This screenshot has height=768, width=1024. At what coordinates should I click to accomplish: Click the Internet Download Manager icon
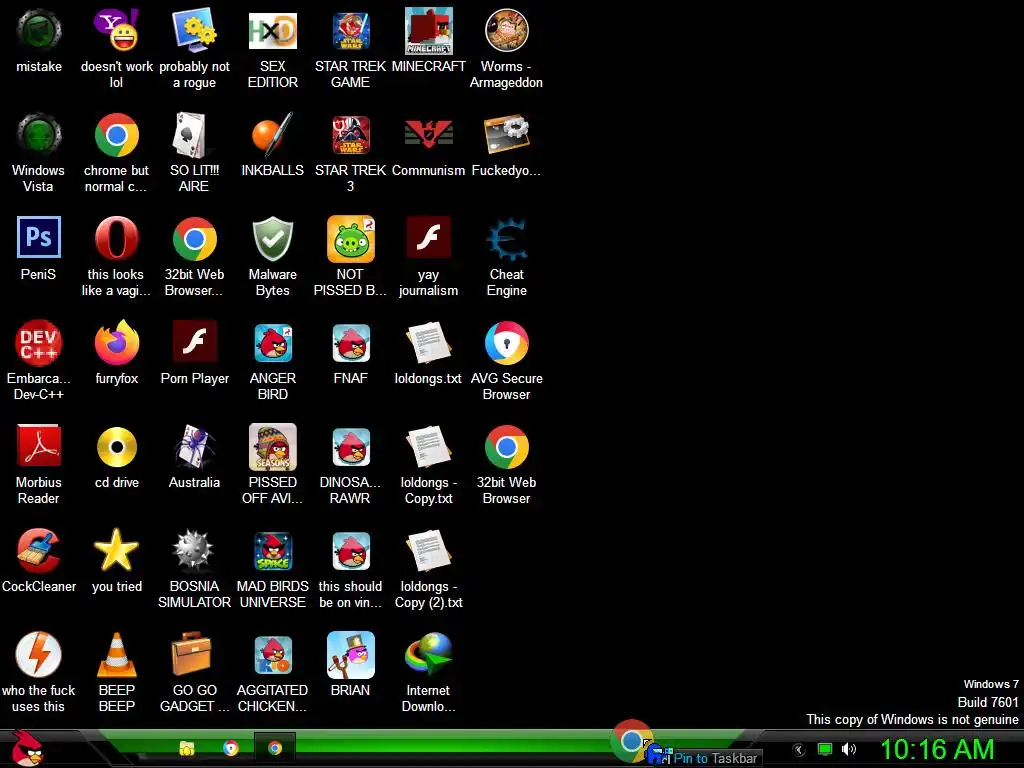(x=428, y=654)
